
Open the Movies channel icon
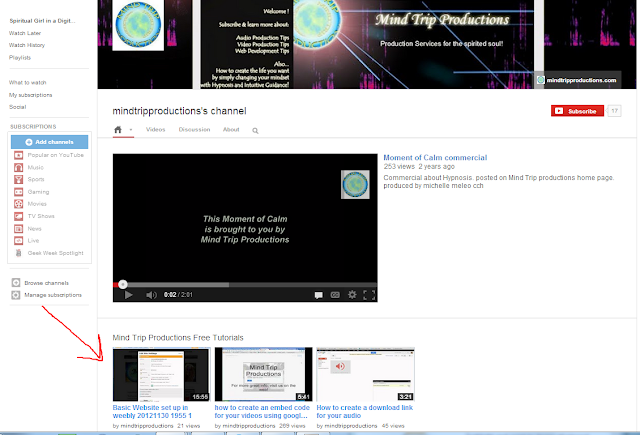point(18,204)
